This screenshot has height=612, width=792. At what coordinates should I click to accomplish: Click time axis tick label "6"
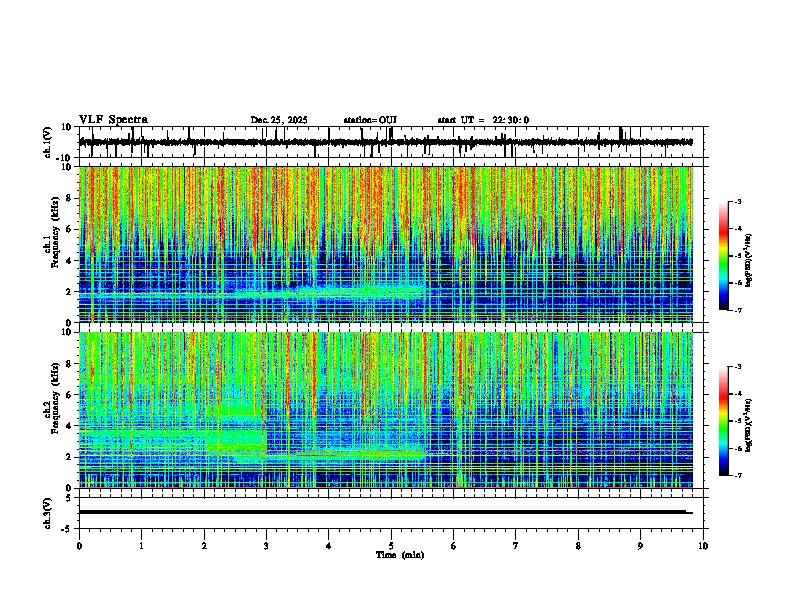click(454, 546)
